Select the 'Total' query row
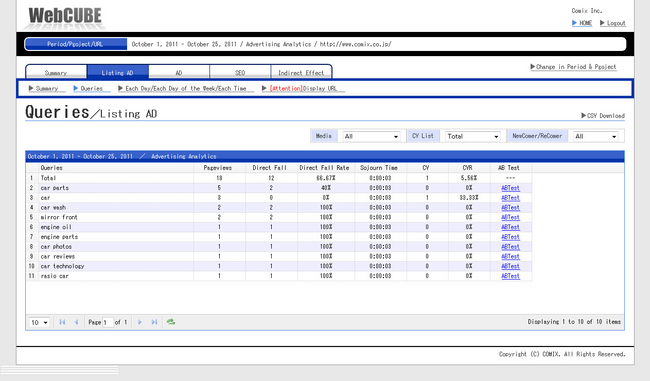 pyautogui.click(x=279, y=178)
